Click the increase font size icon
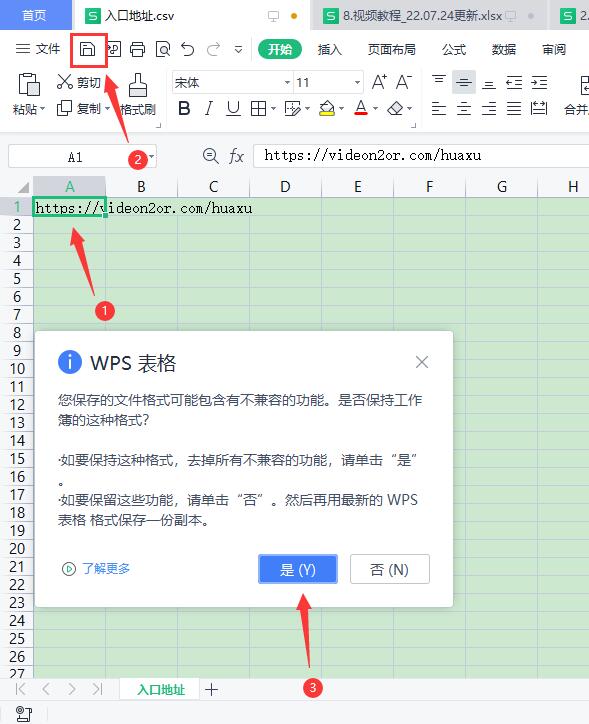This screenshot has height=724, width=589. click(379, 82)
